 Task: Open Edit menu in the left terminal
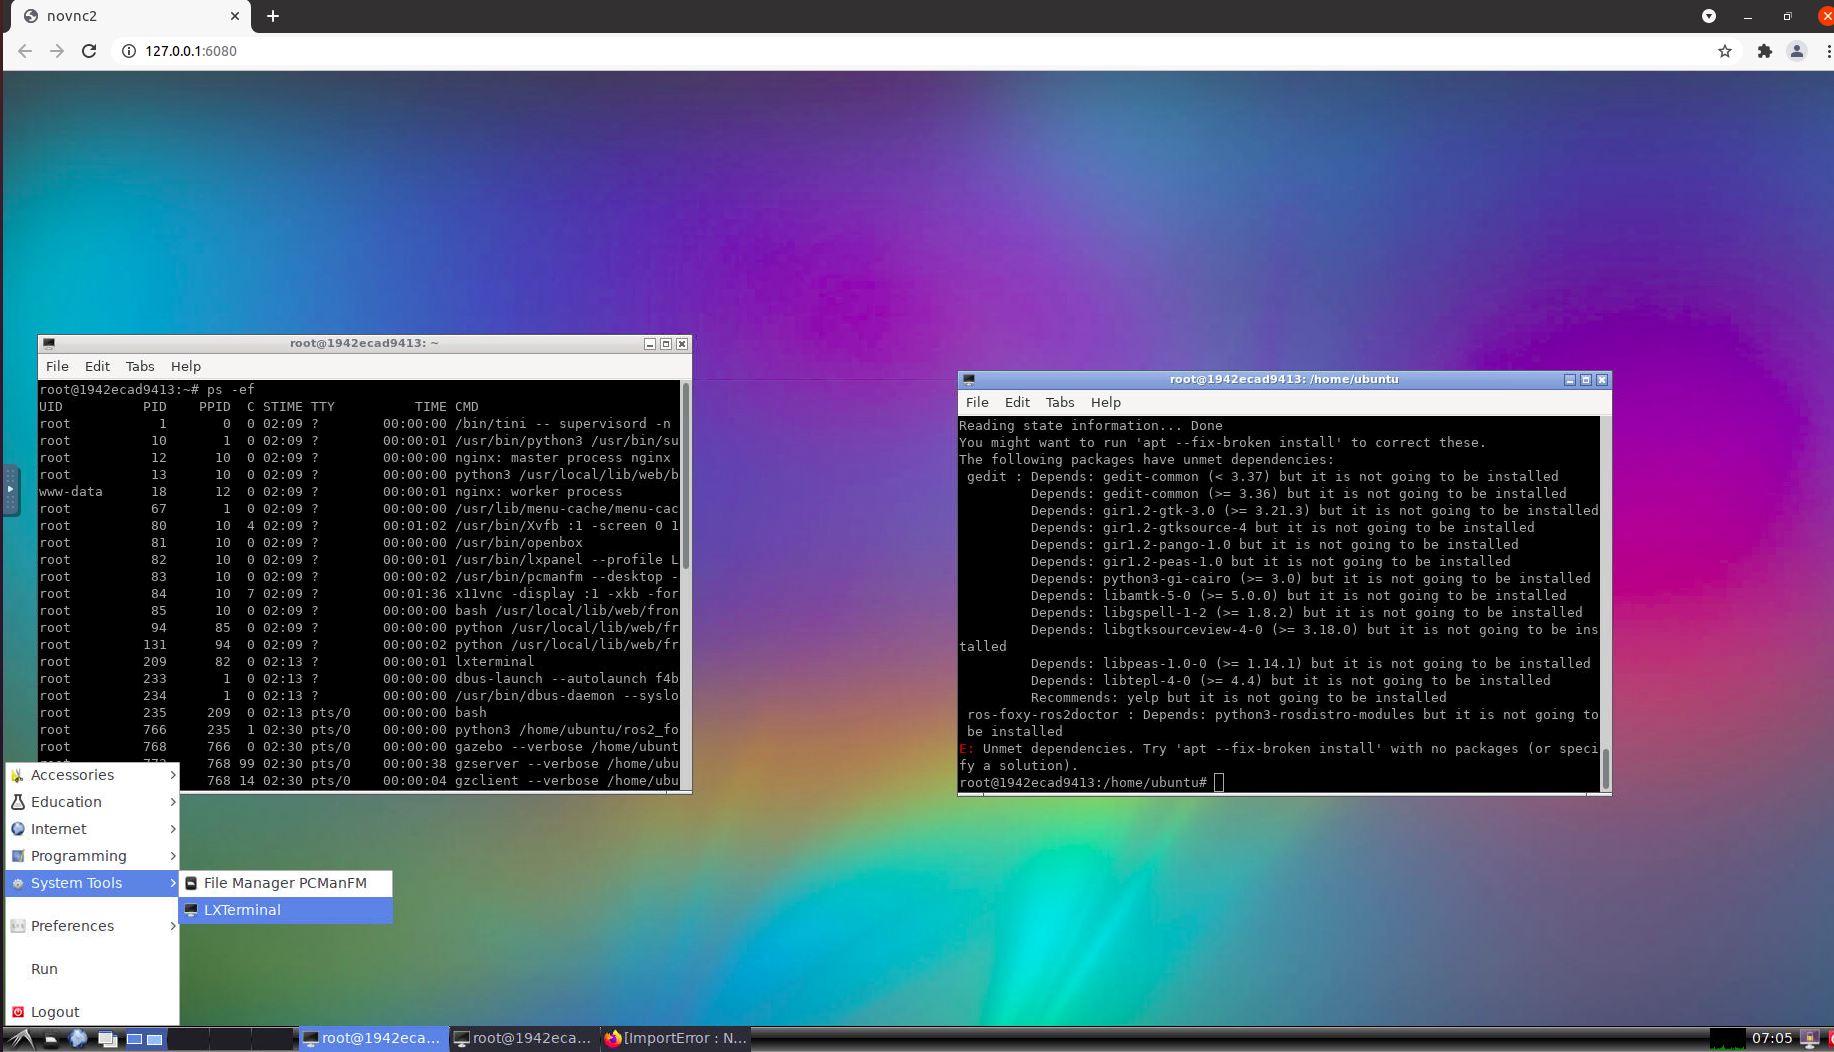pos(98,367)
